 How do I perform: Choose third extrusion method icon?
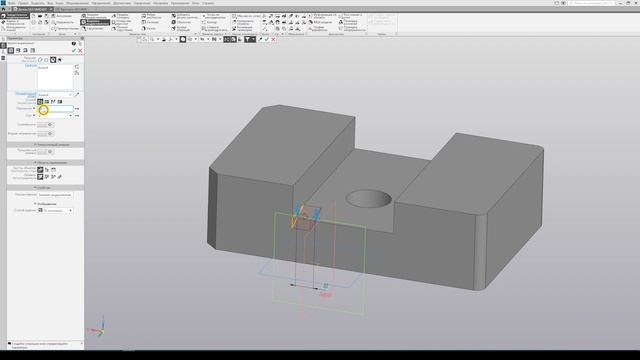53,102
